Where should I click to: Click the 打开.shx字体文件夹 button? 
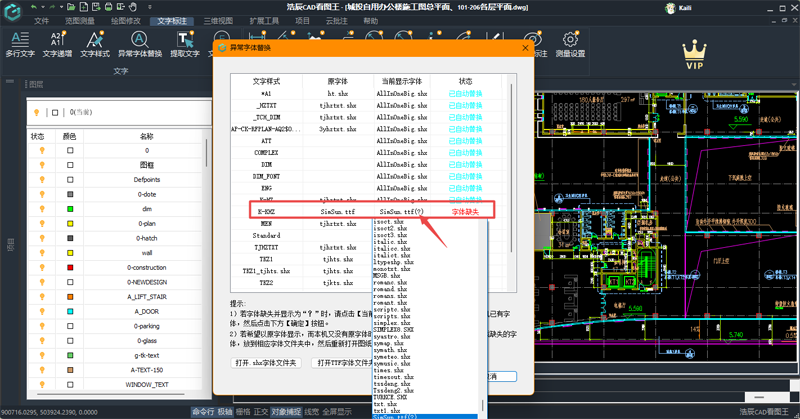266,362
